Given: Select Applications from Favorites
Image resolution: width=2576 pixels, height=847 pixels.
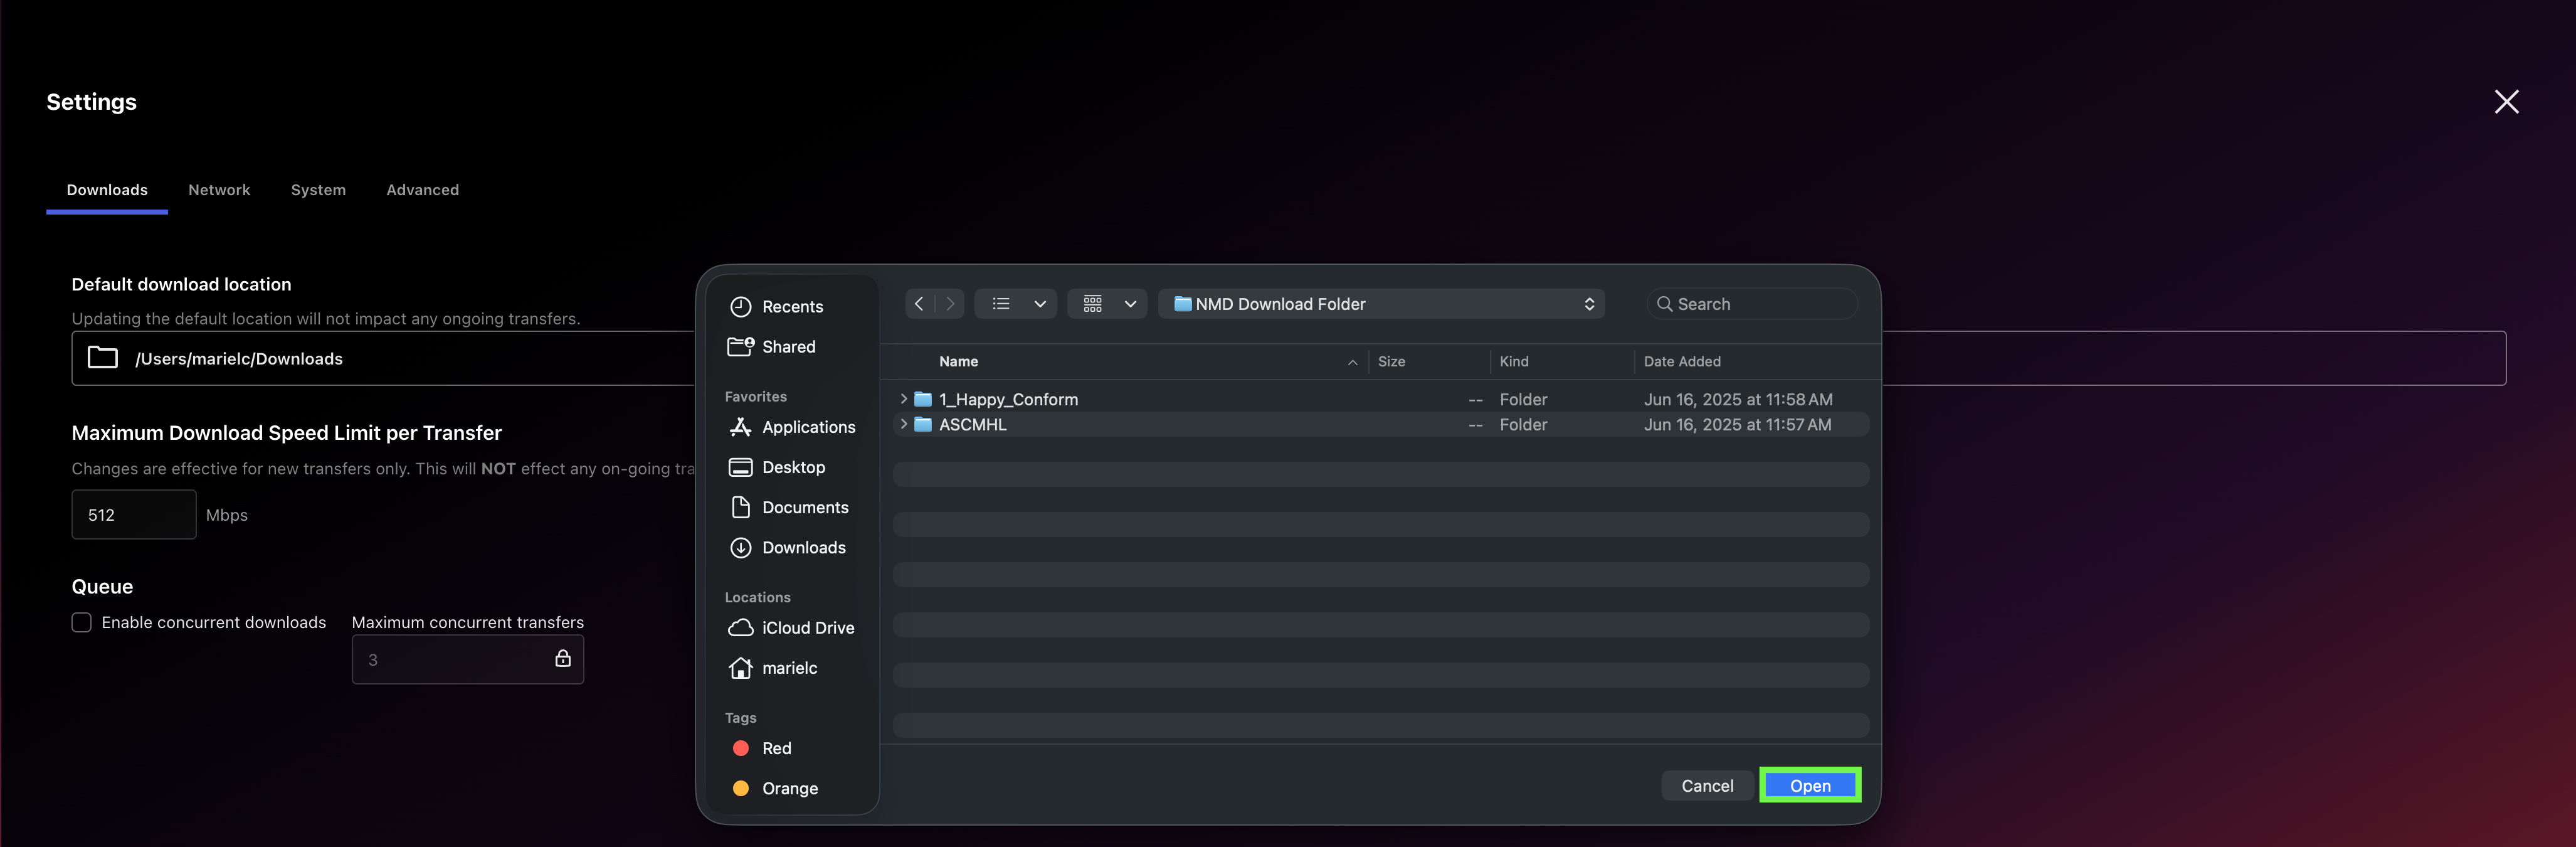Looking at the screenshot, I should tap(809, 427).
